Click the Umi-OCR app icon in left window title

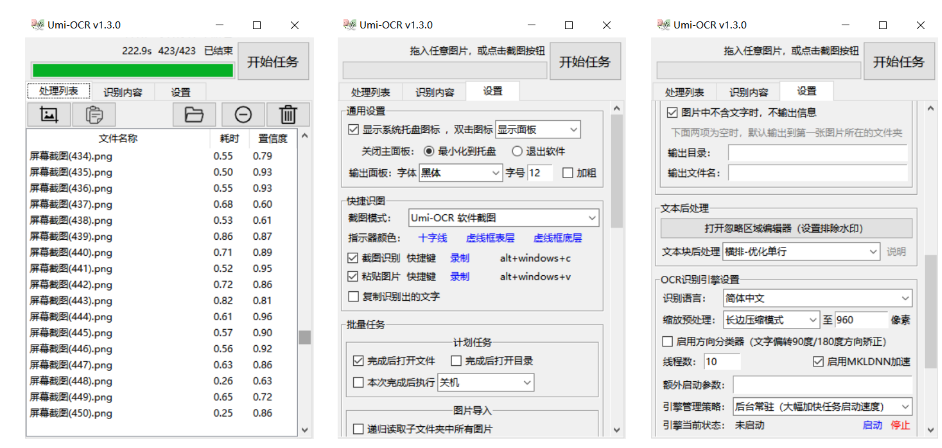click(x=37, y=25)
